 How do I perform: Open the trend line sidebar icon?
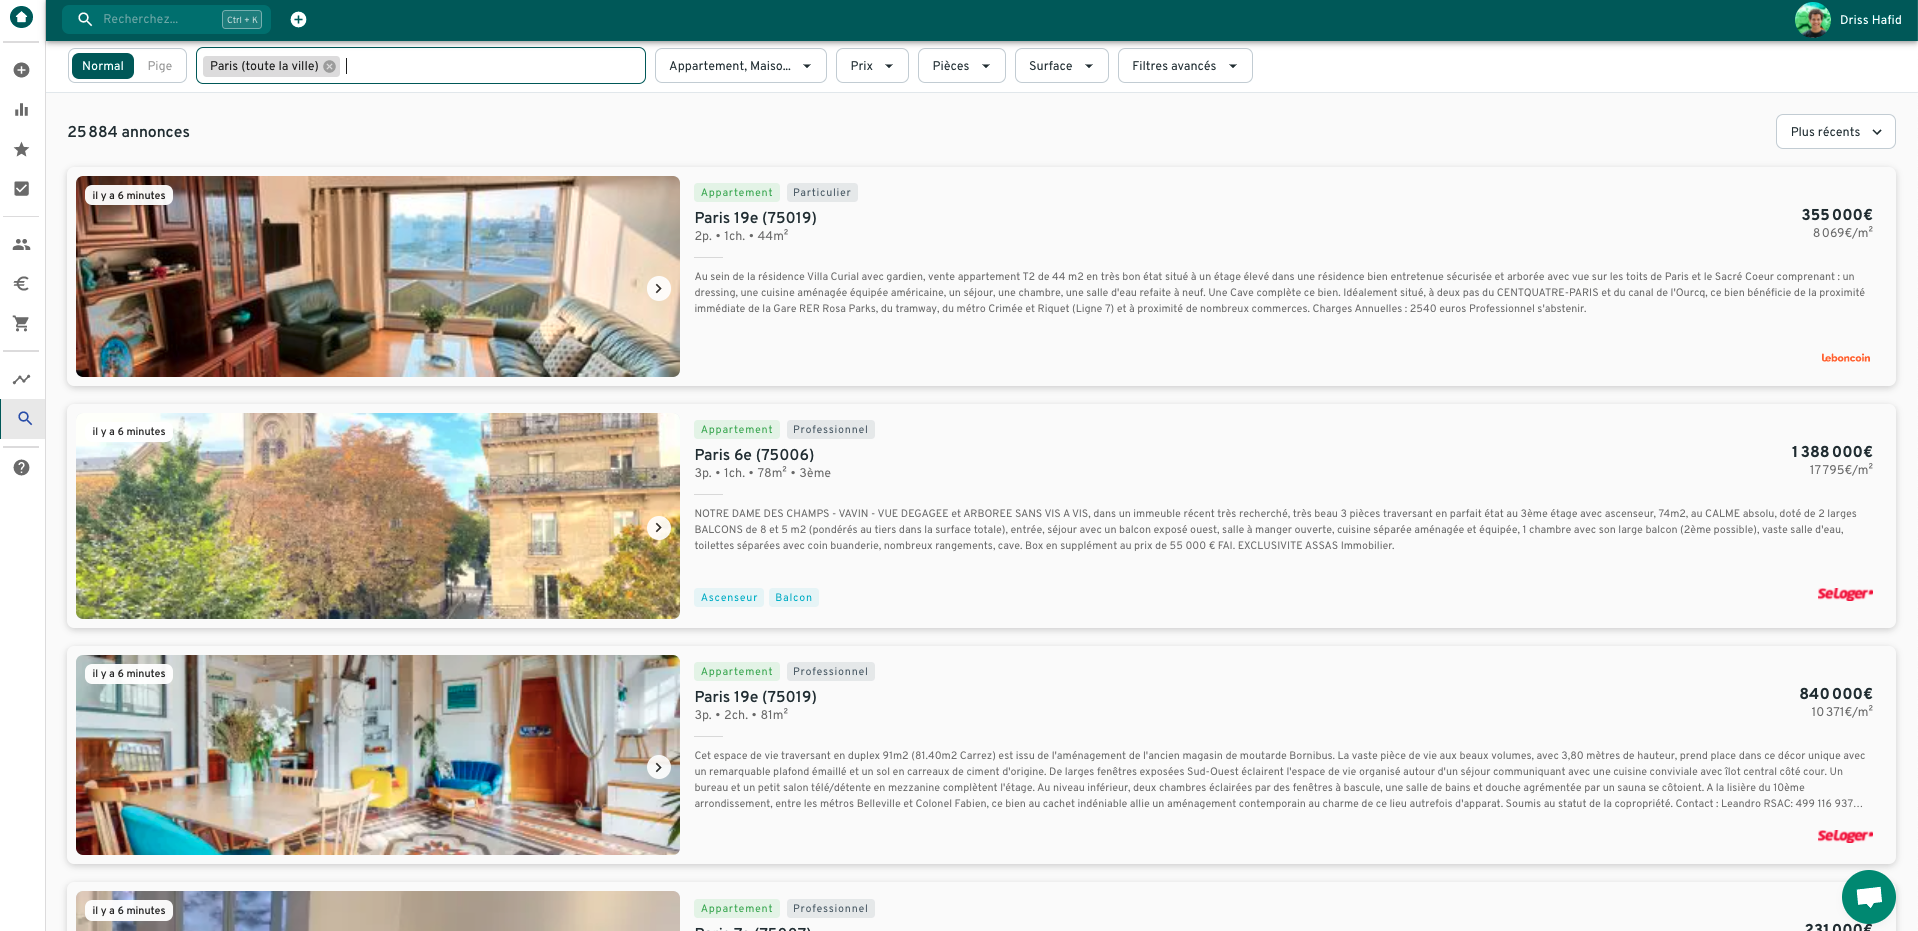click(x=21, y=379)
